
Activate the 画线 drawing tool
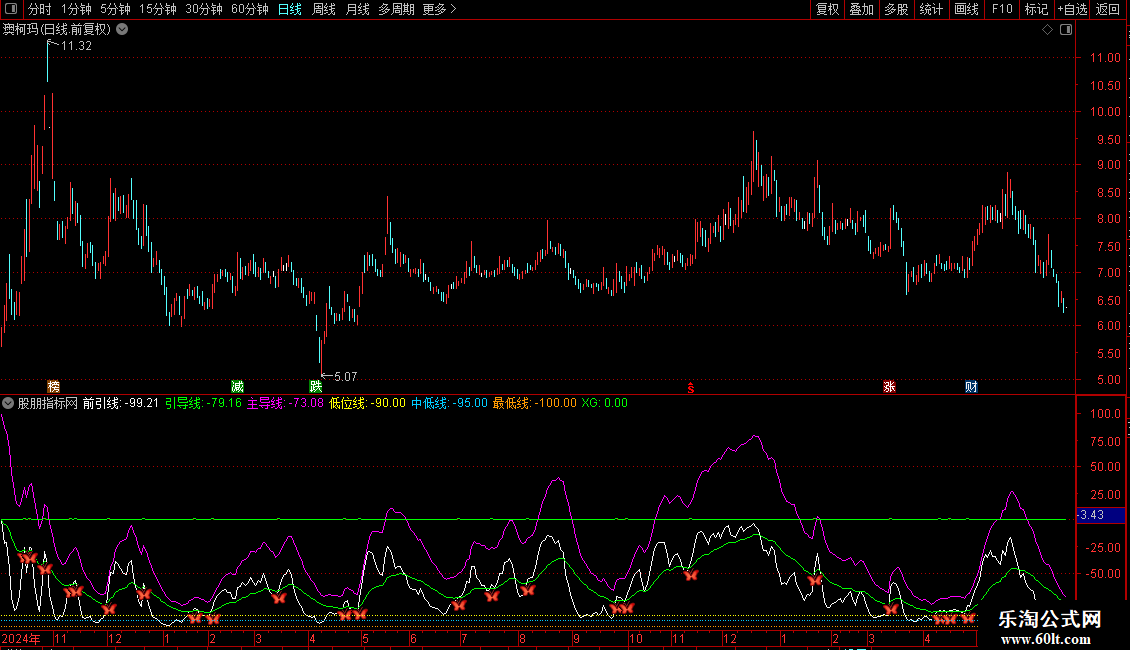click(x=966, y=9)
